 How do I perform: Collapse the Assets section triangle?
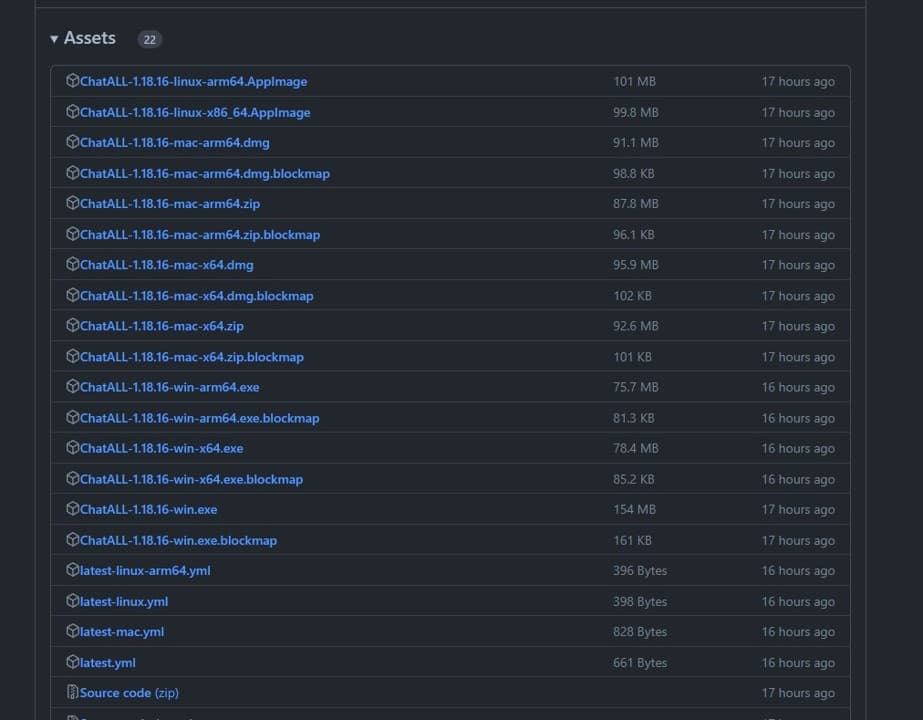click(54, 39)
